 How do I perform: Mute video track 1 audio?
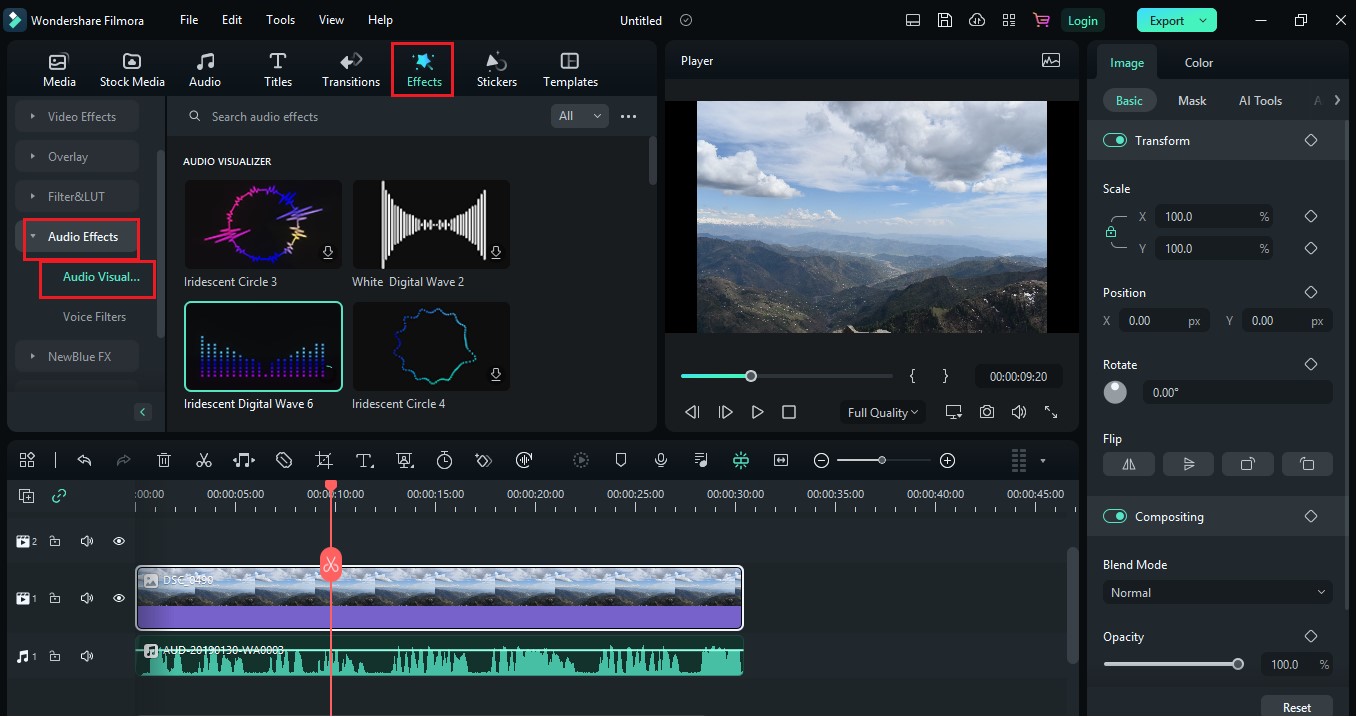click(87, 598)
